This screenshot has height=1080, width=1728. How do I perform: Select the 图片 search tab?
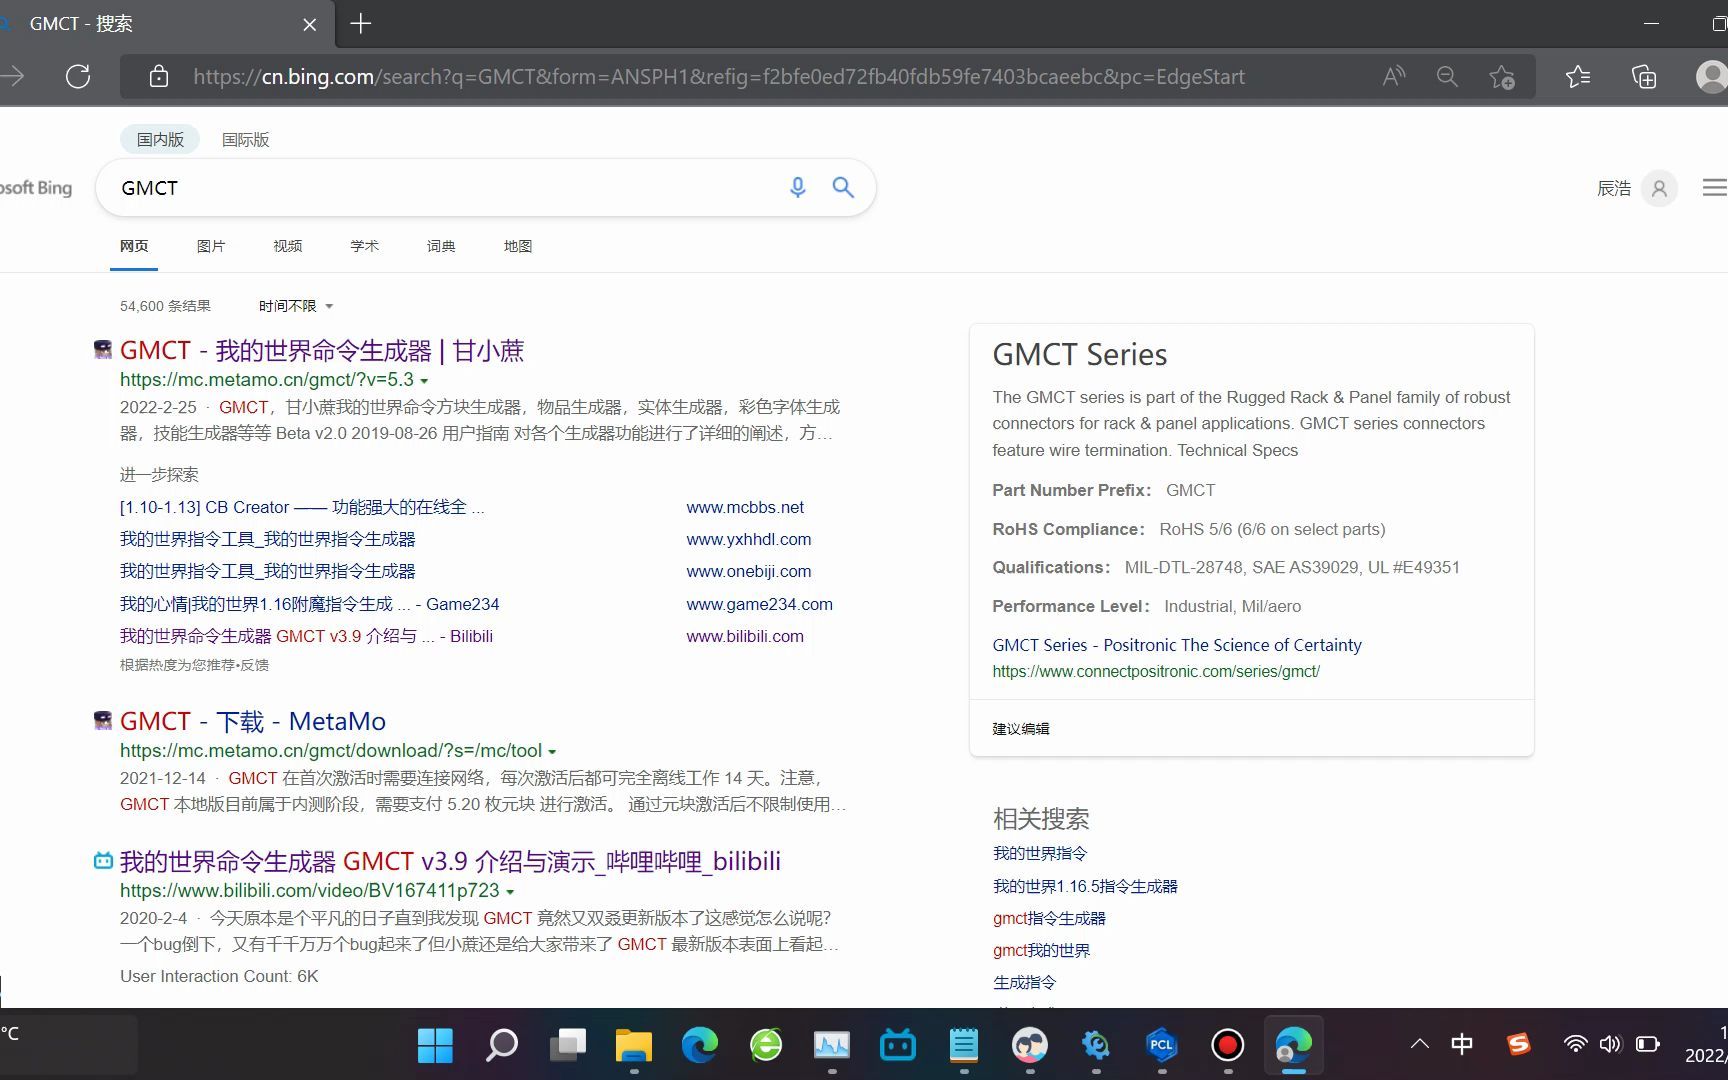pos(210,246)
